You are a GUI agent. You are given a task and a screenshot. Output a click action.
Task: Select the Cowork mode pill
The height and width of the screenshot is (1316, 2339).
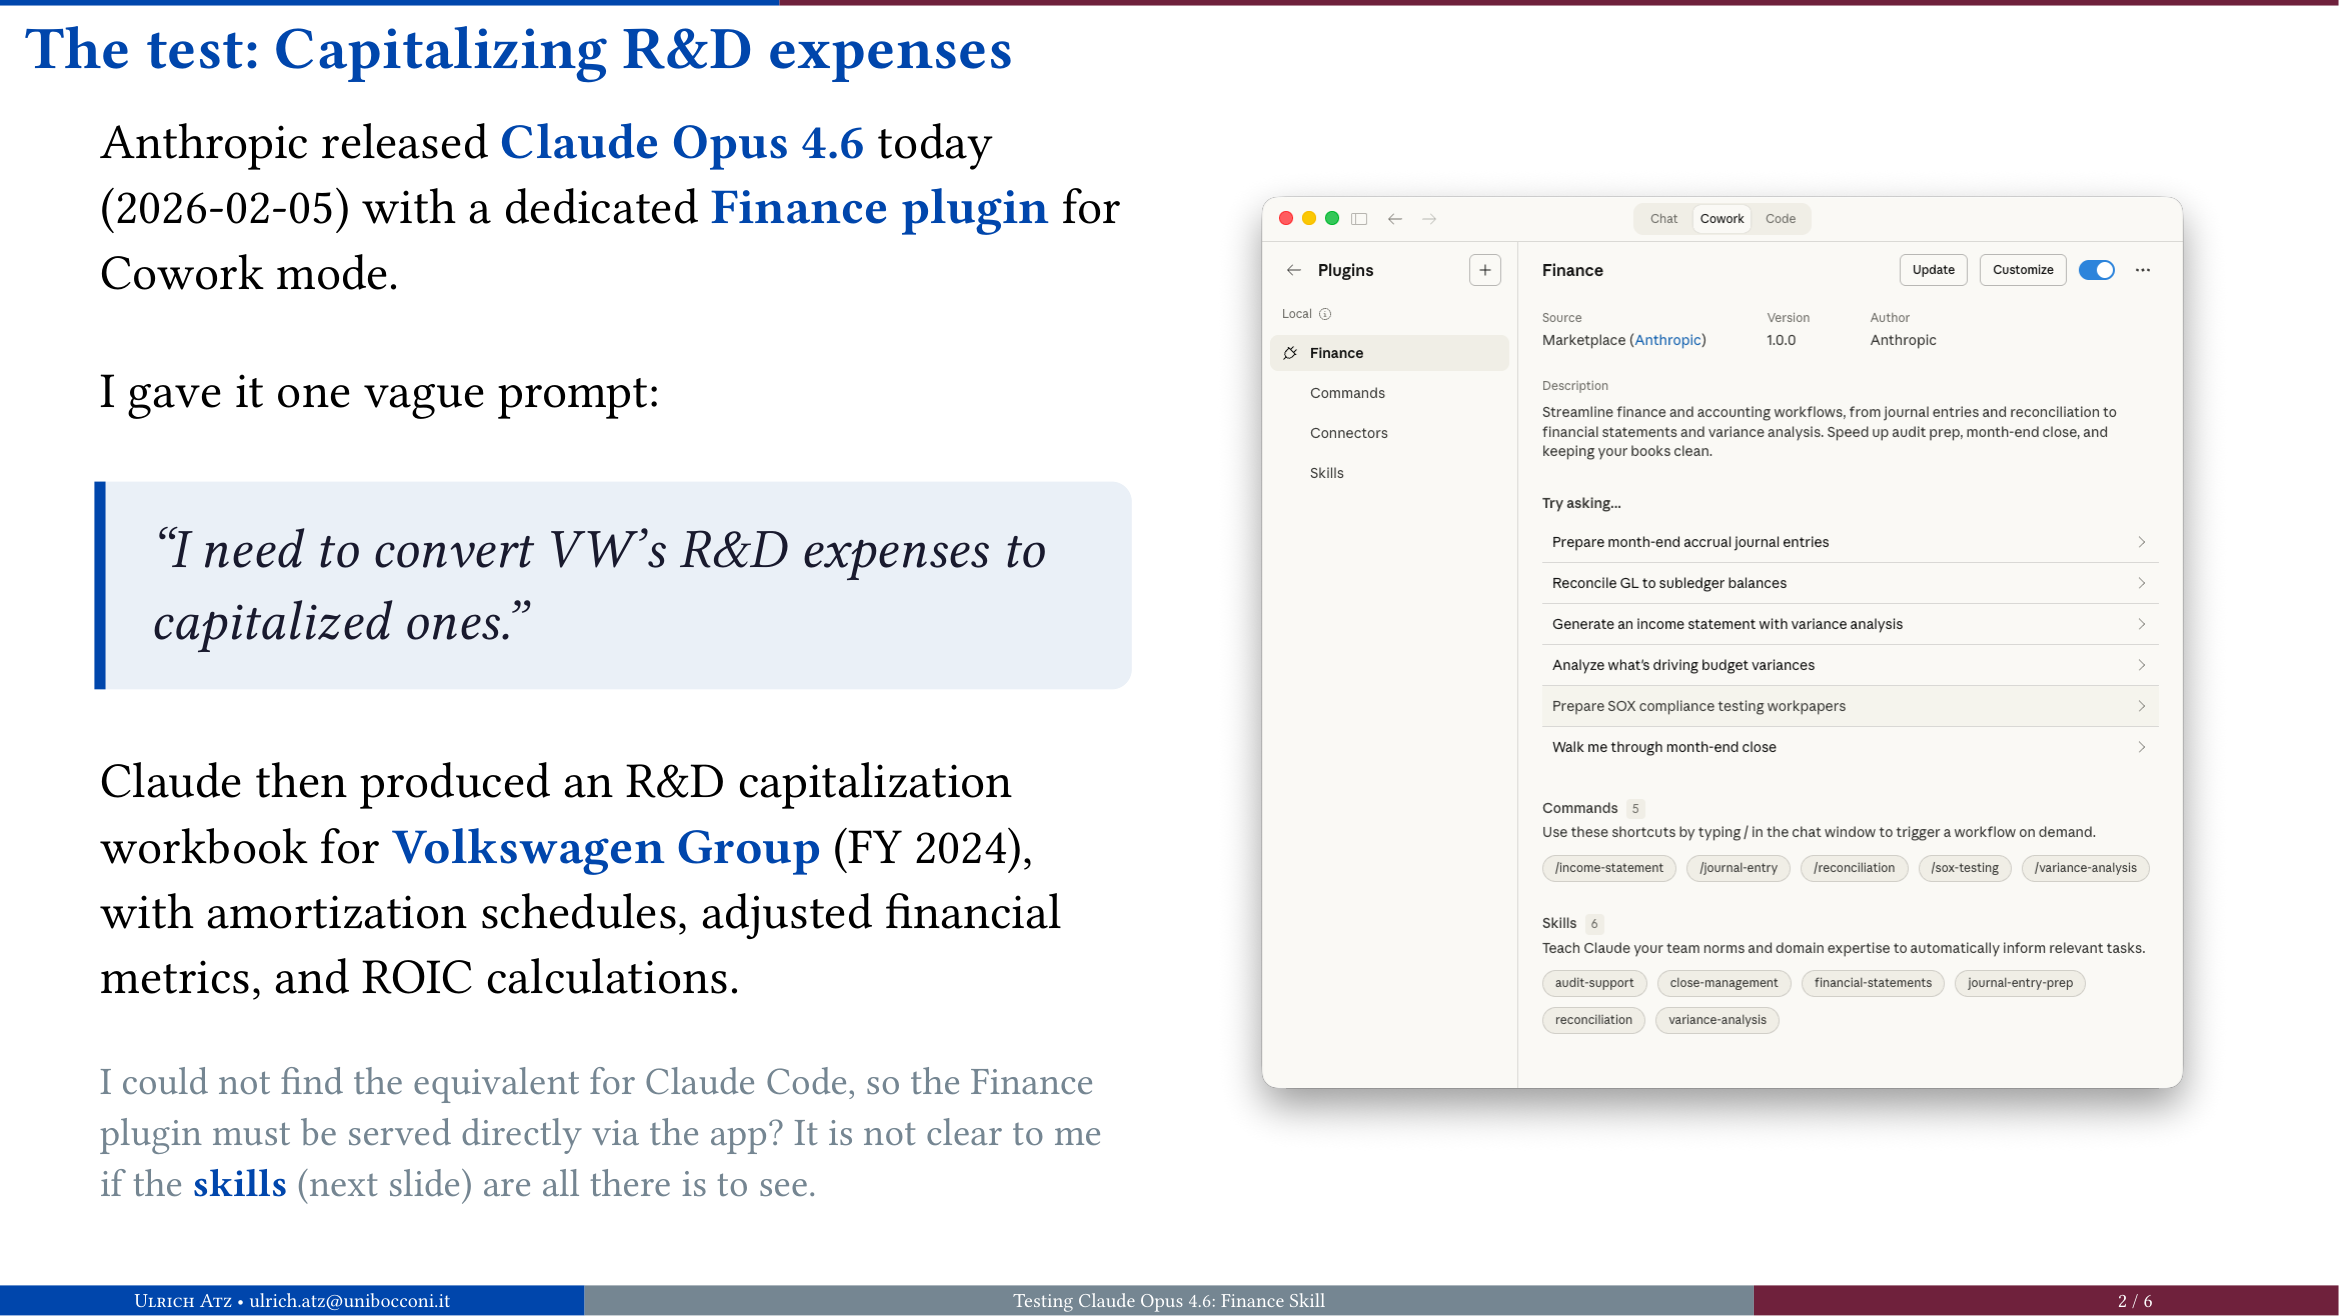1721,218
